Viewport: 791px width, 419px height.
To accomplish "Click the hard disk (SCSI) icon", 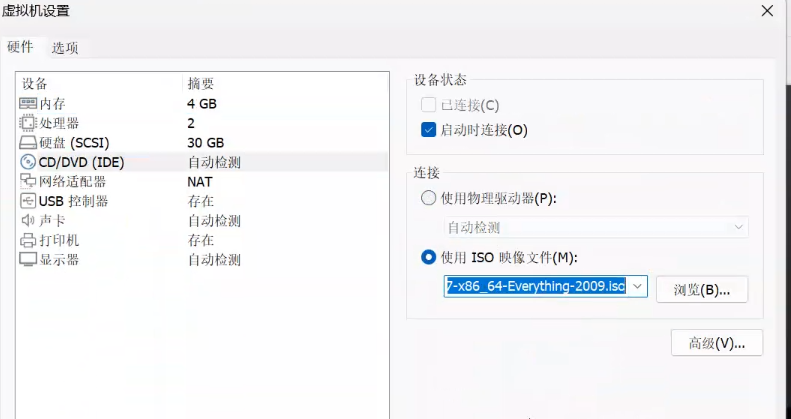I will [28, 143].
